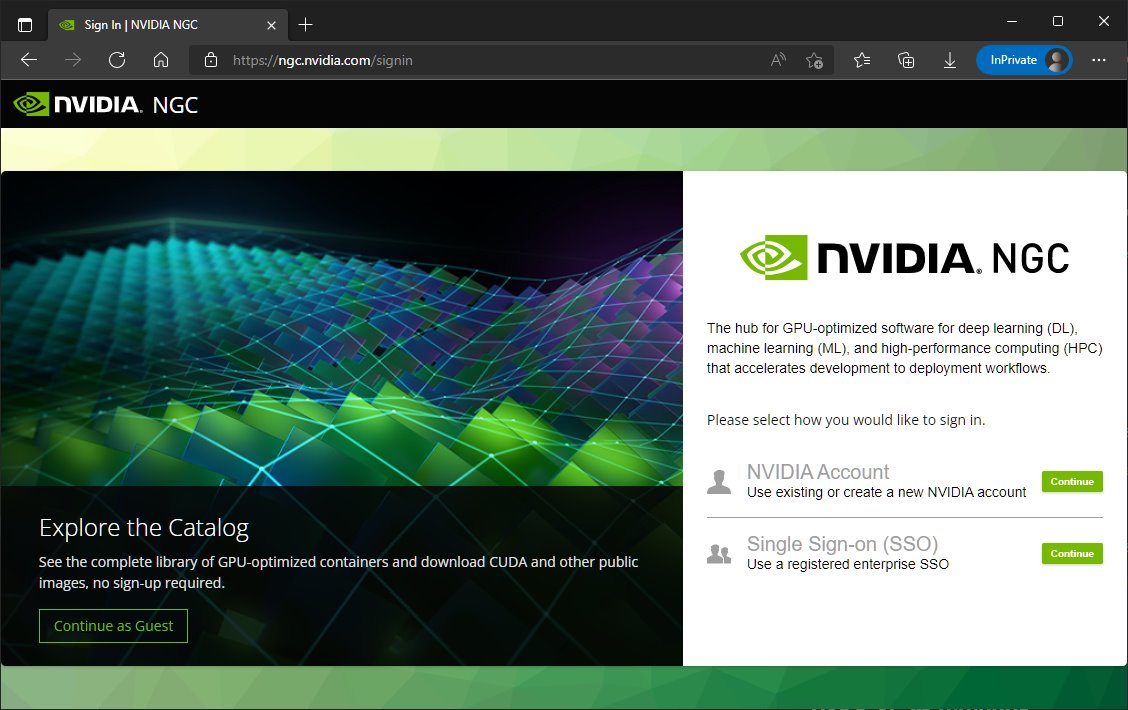This screenshot has width=1128, height=710.
Task: Continue with Single Sign-on (SSO)
Action: (x=1072, y=554)
